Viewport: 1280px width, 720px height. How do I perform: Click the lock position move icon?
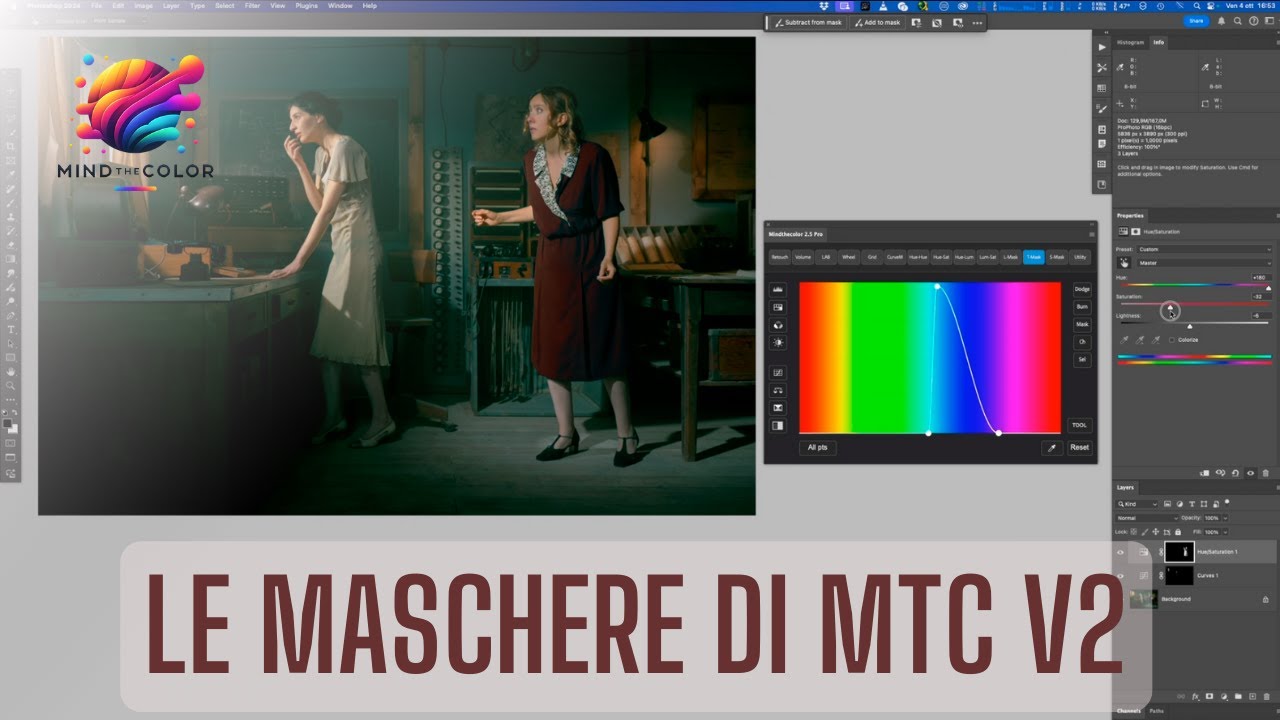tap(1155, 531)
